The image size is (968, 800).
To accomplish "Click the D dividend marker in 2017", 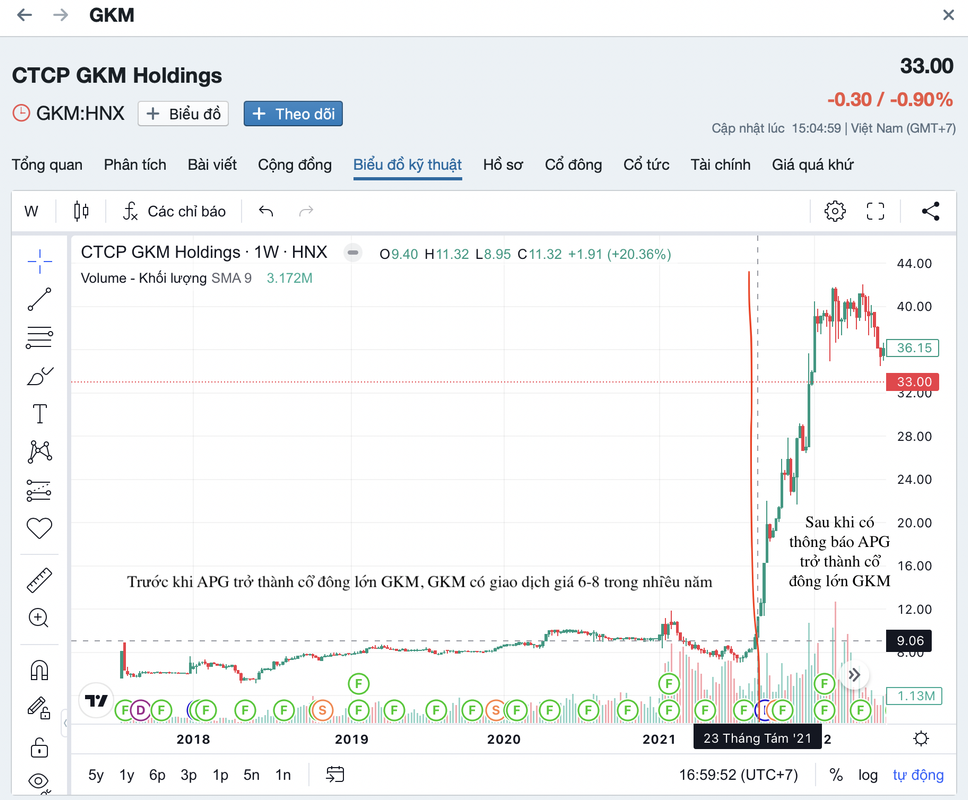I will (141, 710).
